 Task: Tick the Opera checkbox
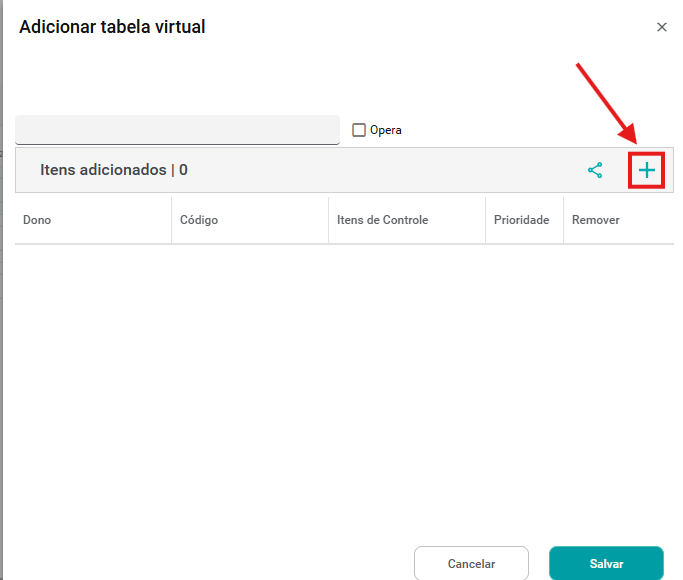point(359,130)
